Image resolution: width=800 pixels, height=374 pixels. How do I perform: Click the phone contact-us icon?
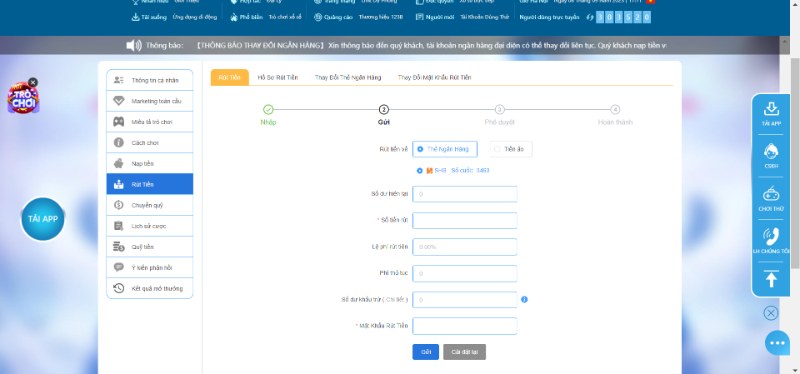coord(771,236)
